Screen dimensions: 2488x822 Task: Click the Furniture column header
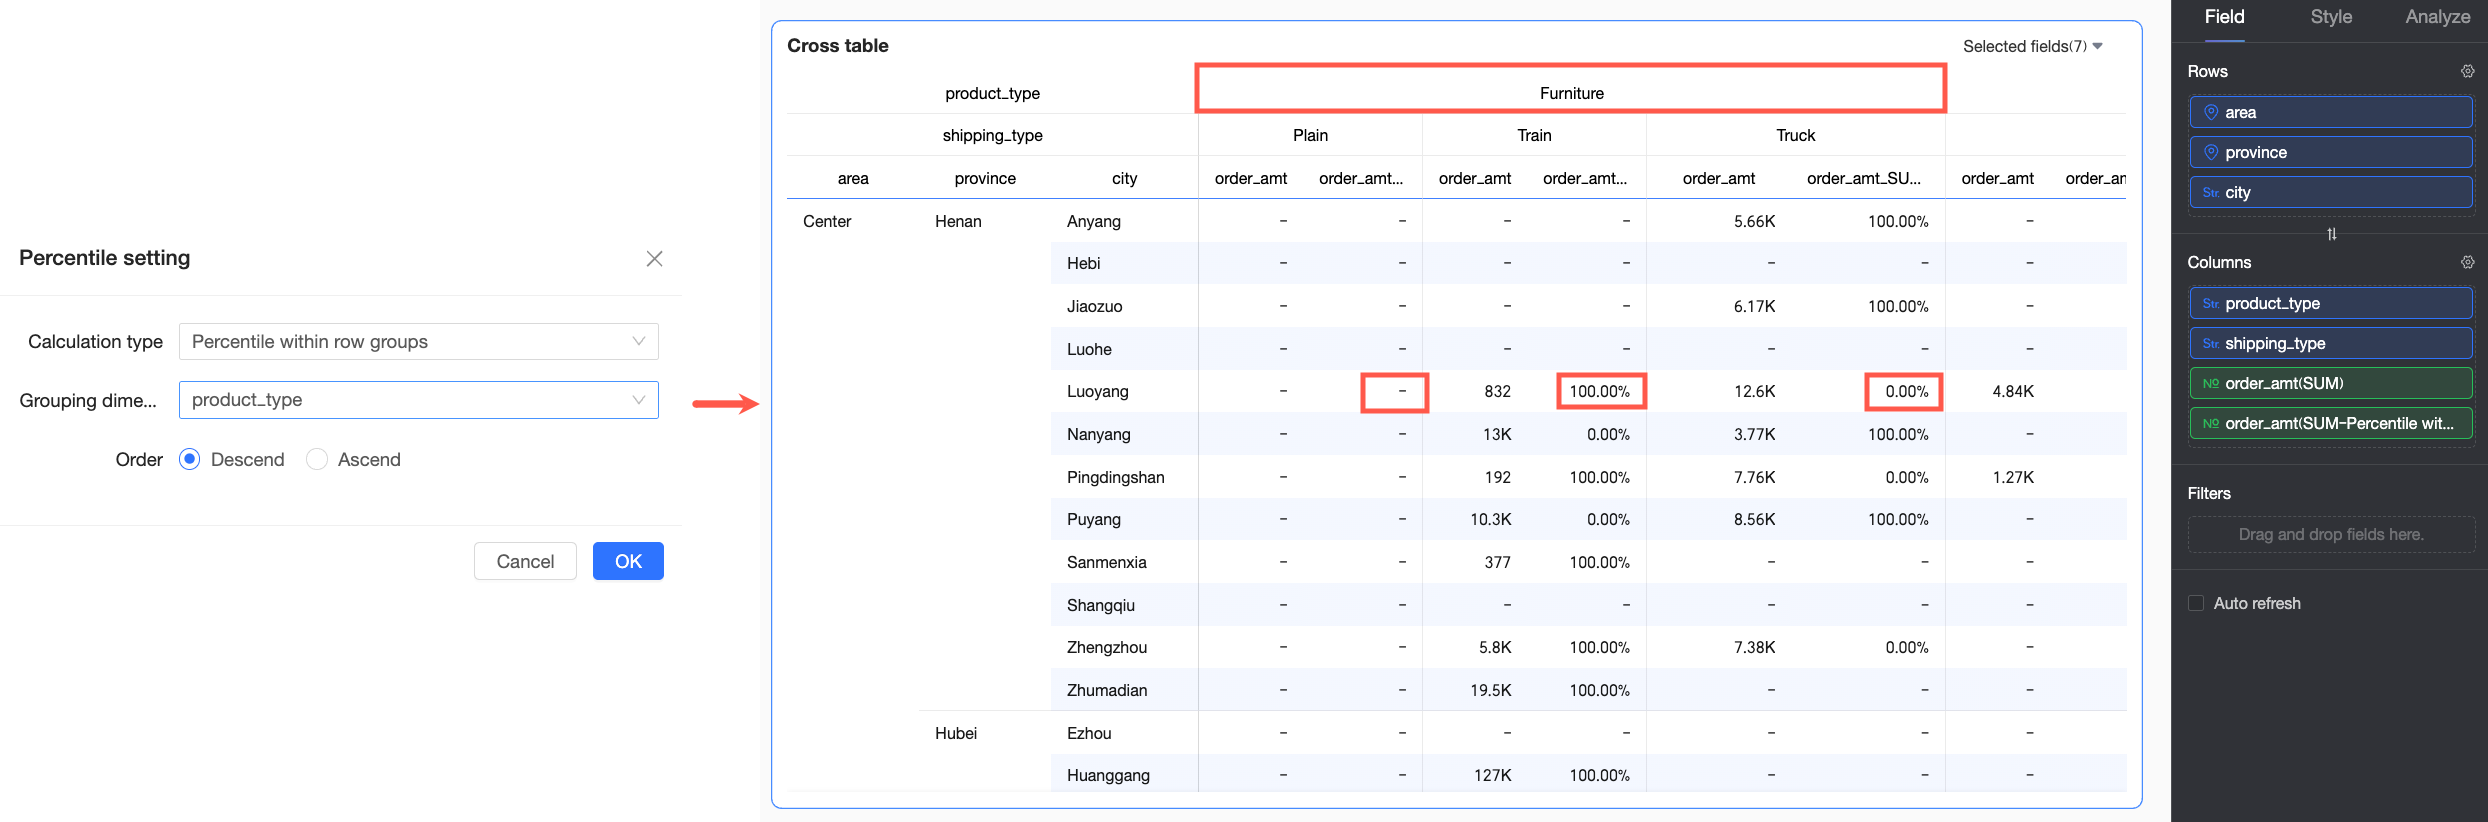click(x=1571, y=94)
